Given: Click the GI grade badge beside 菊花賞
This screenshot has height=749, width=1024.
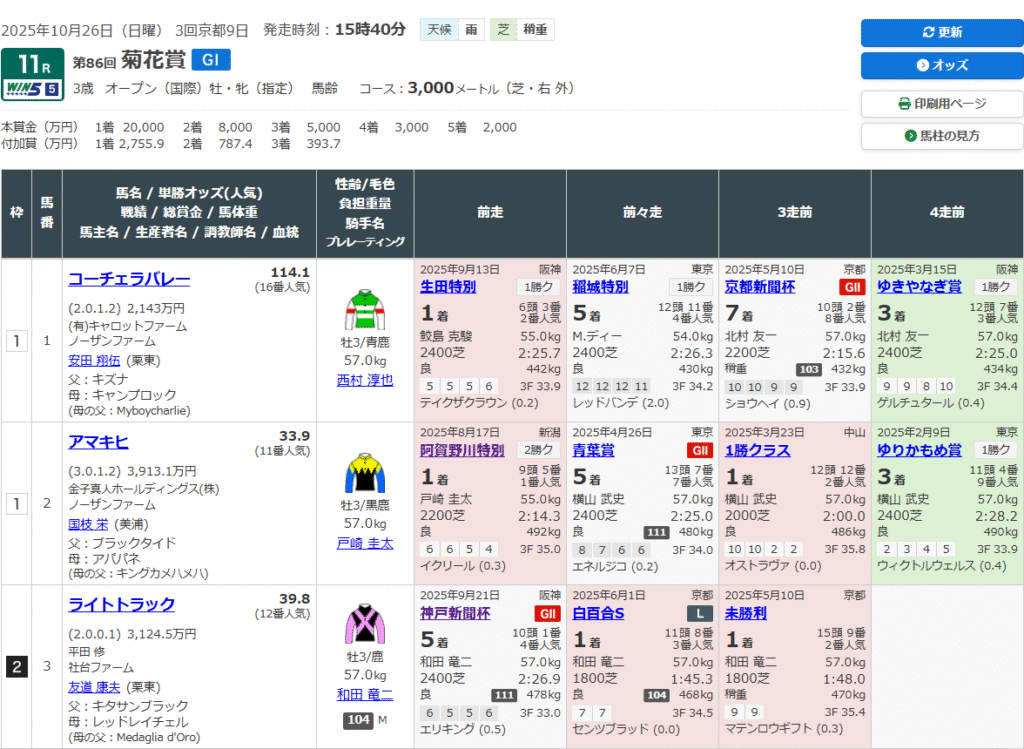Looking at the screenshot, I should [210, 60].
